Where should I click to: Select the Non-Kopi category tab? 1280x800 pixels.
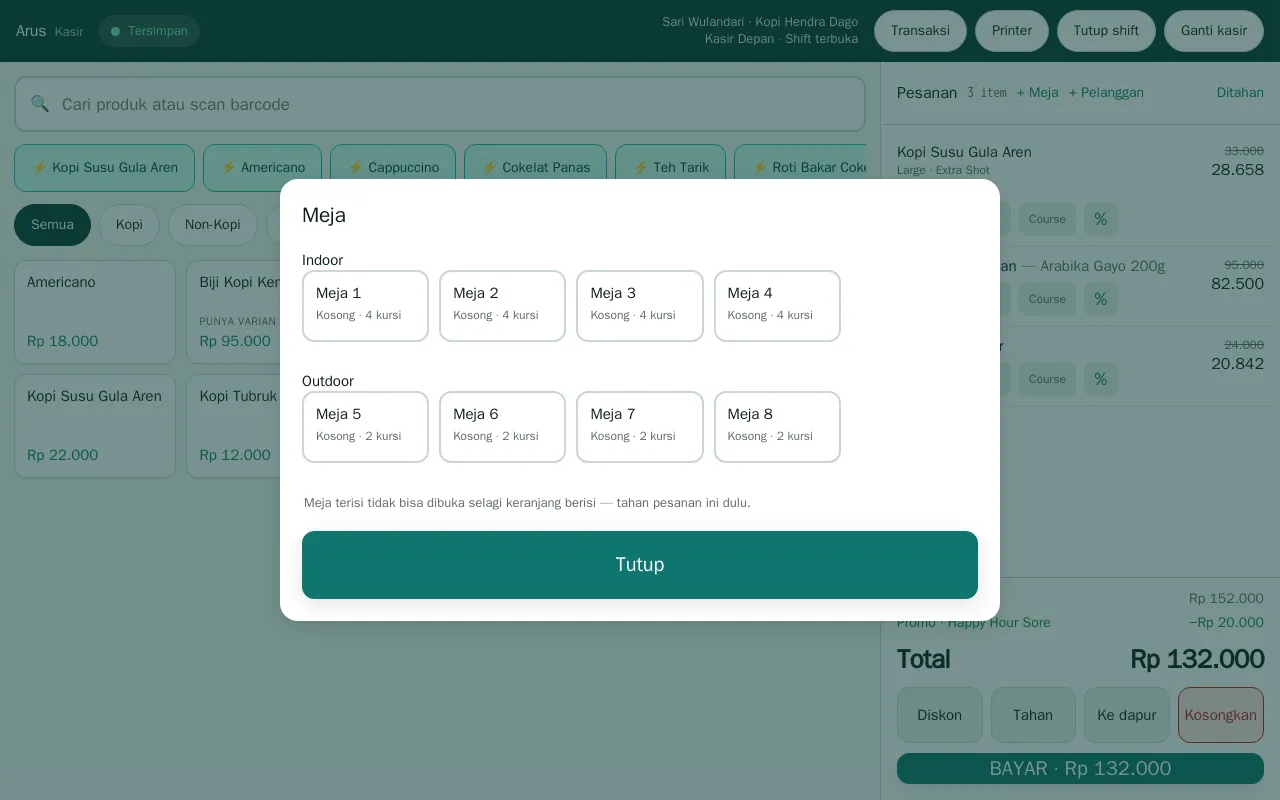(212, 225)
